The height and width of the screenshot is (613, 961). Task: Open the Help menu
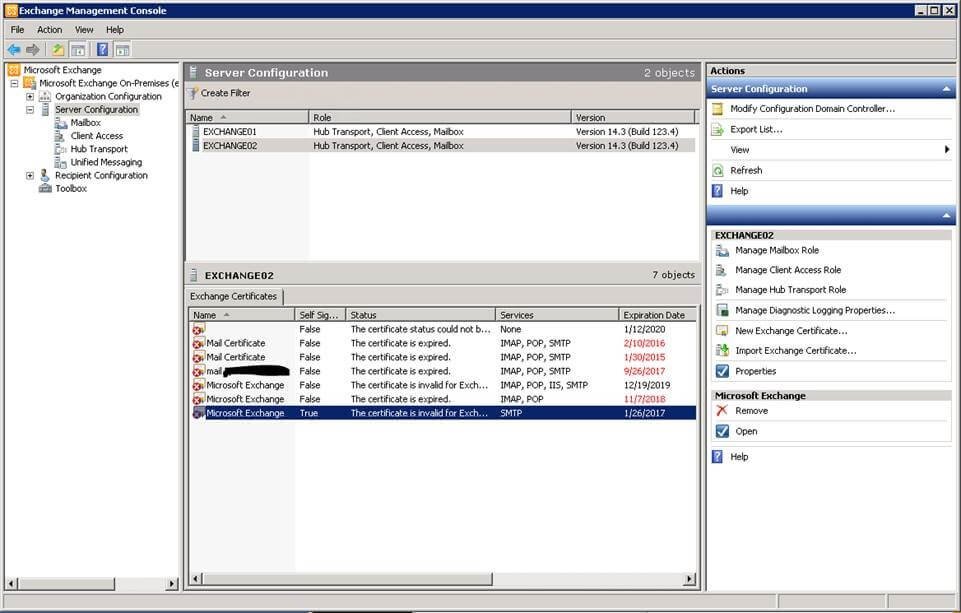115,29
